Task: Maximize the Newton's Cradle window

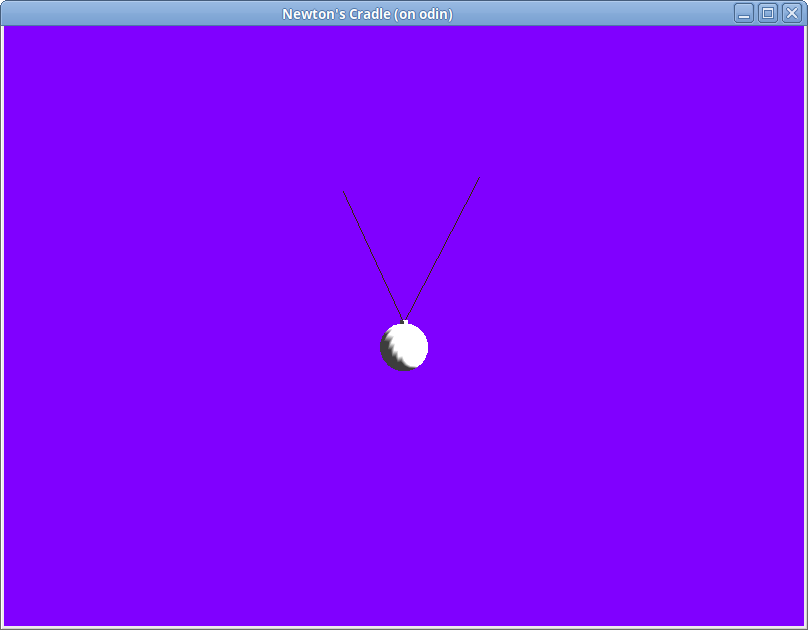Action: coord(768,13)
